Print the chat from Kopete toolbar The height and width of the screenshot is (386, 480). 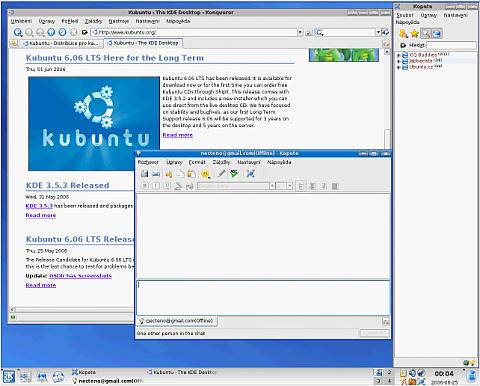156,173
